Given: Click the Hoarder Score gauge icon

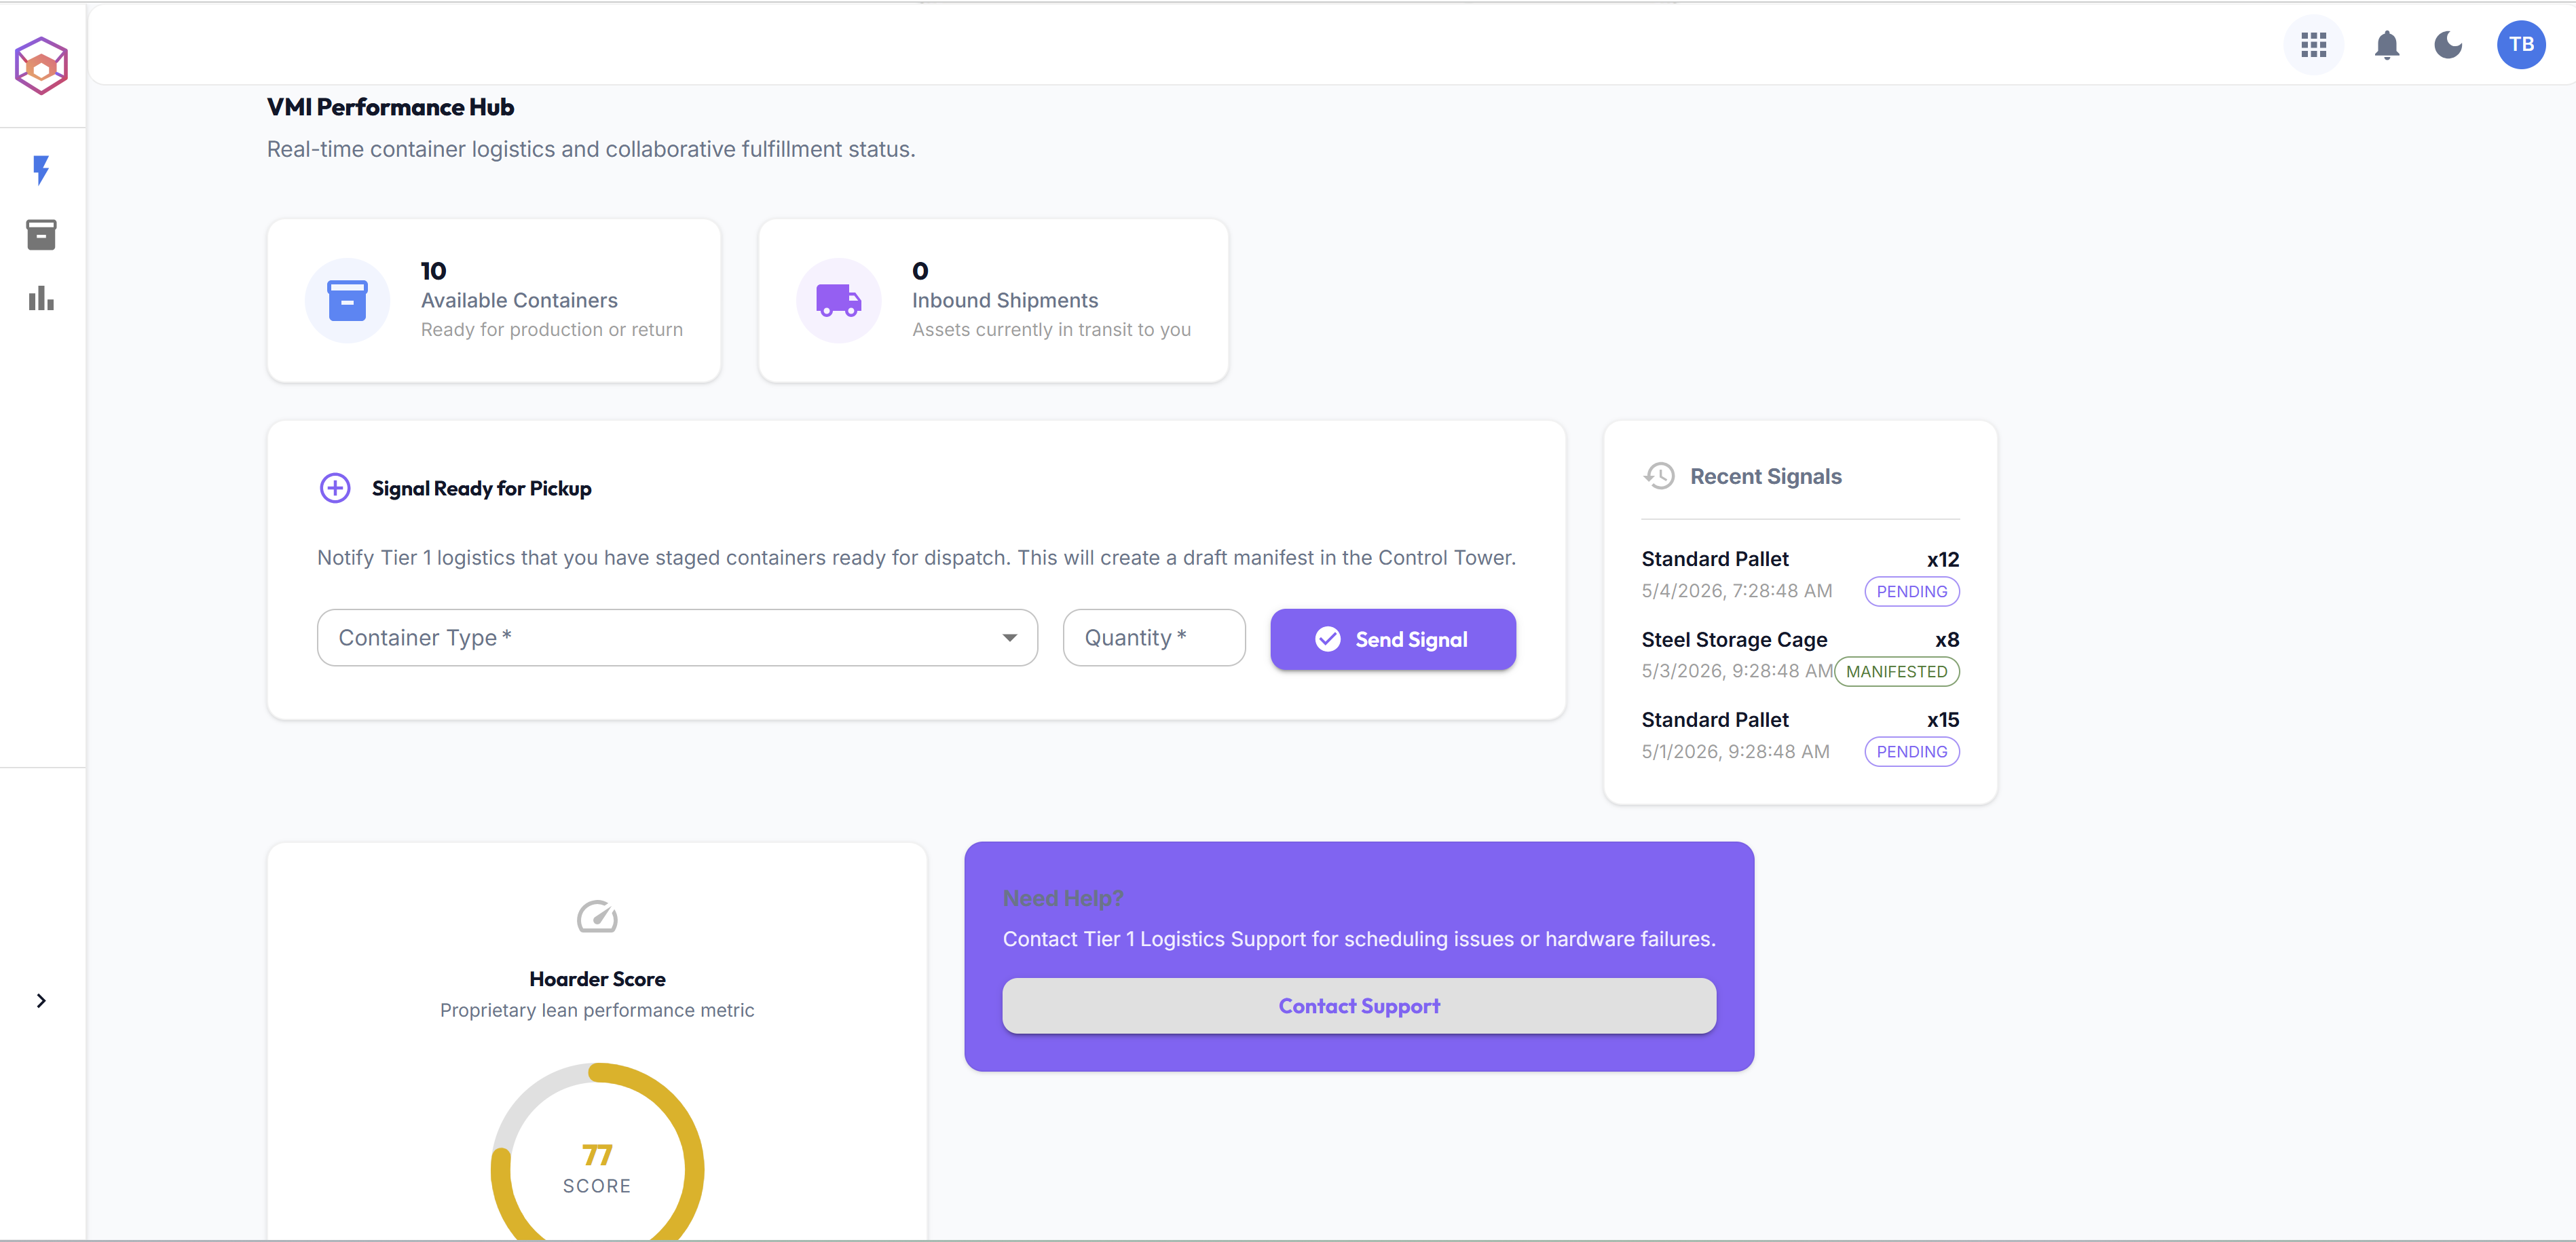Looking at the screenshot, I should 597,915.
